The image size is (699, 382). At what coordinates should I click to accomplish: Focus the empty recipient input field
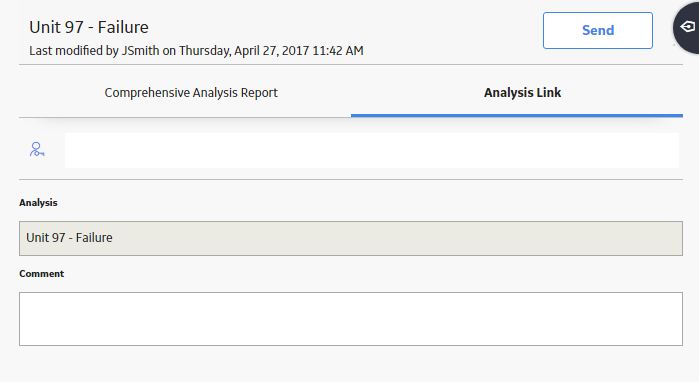[x=372, y=150]
